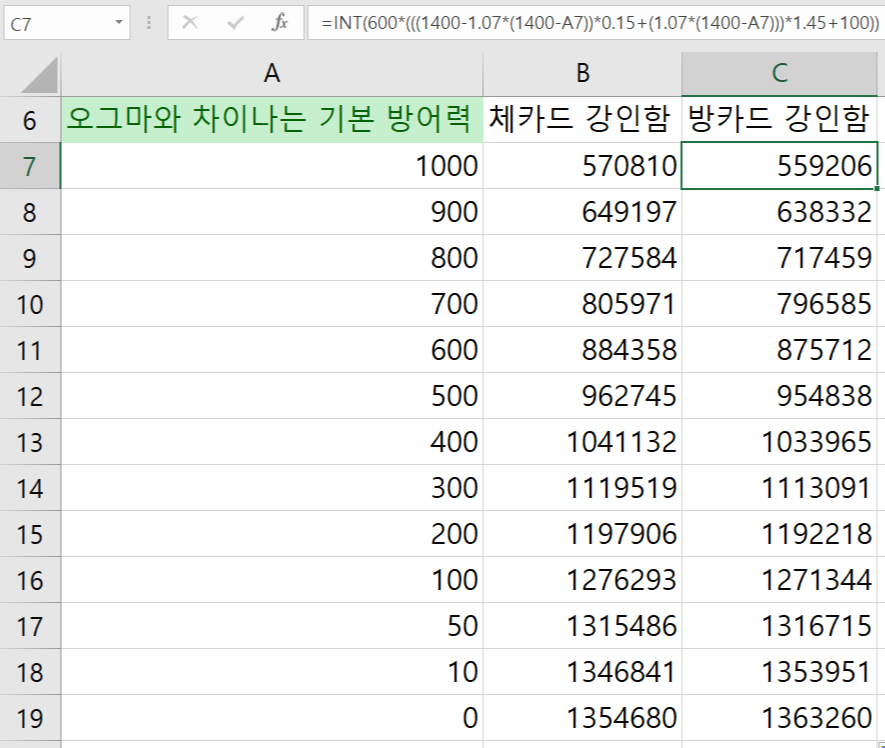Select column A header

tap(271, 73)
